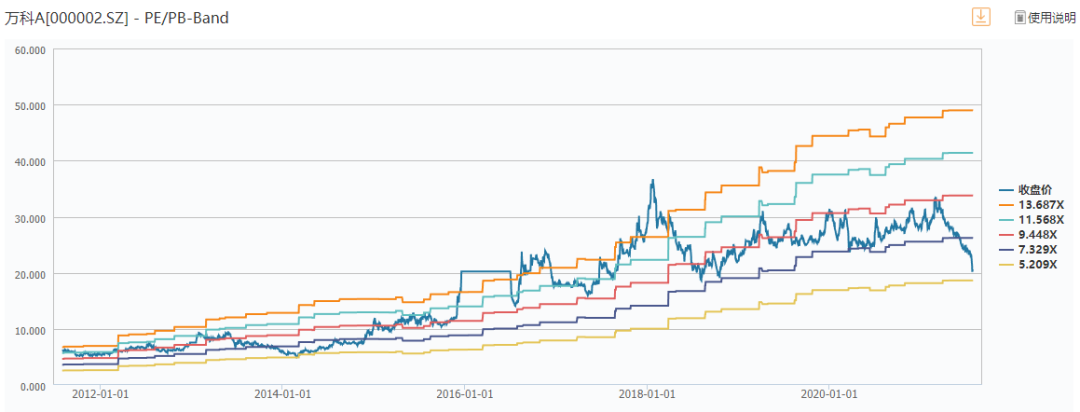Toggle the 13.687X legend series

[1032, 204]
